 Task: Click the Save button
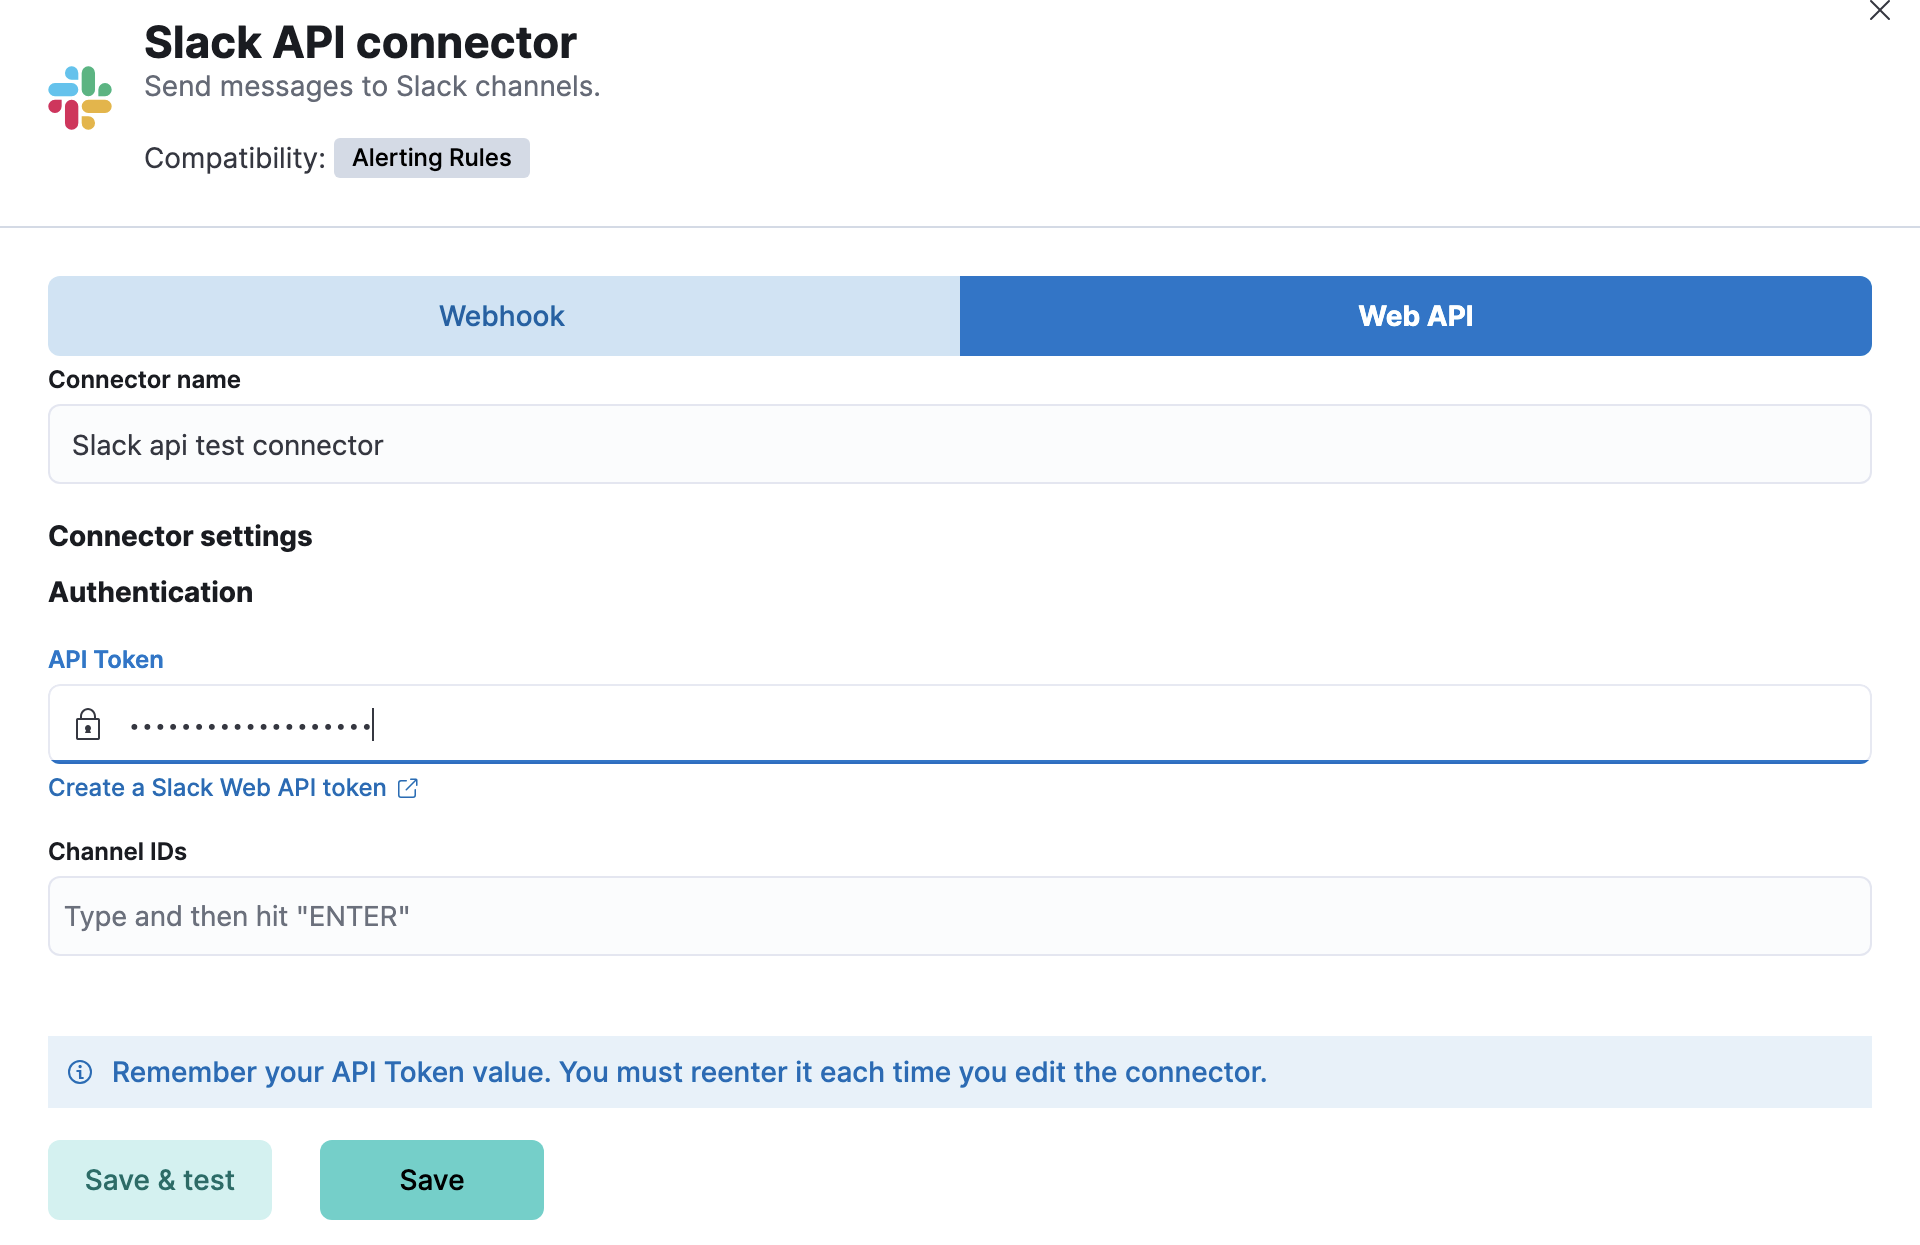click(x=431, y=1179)
